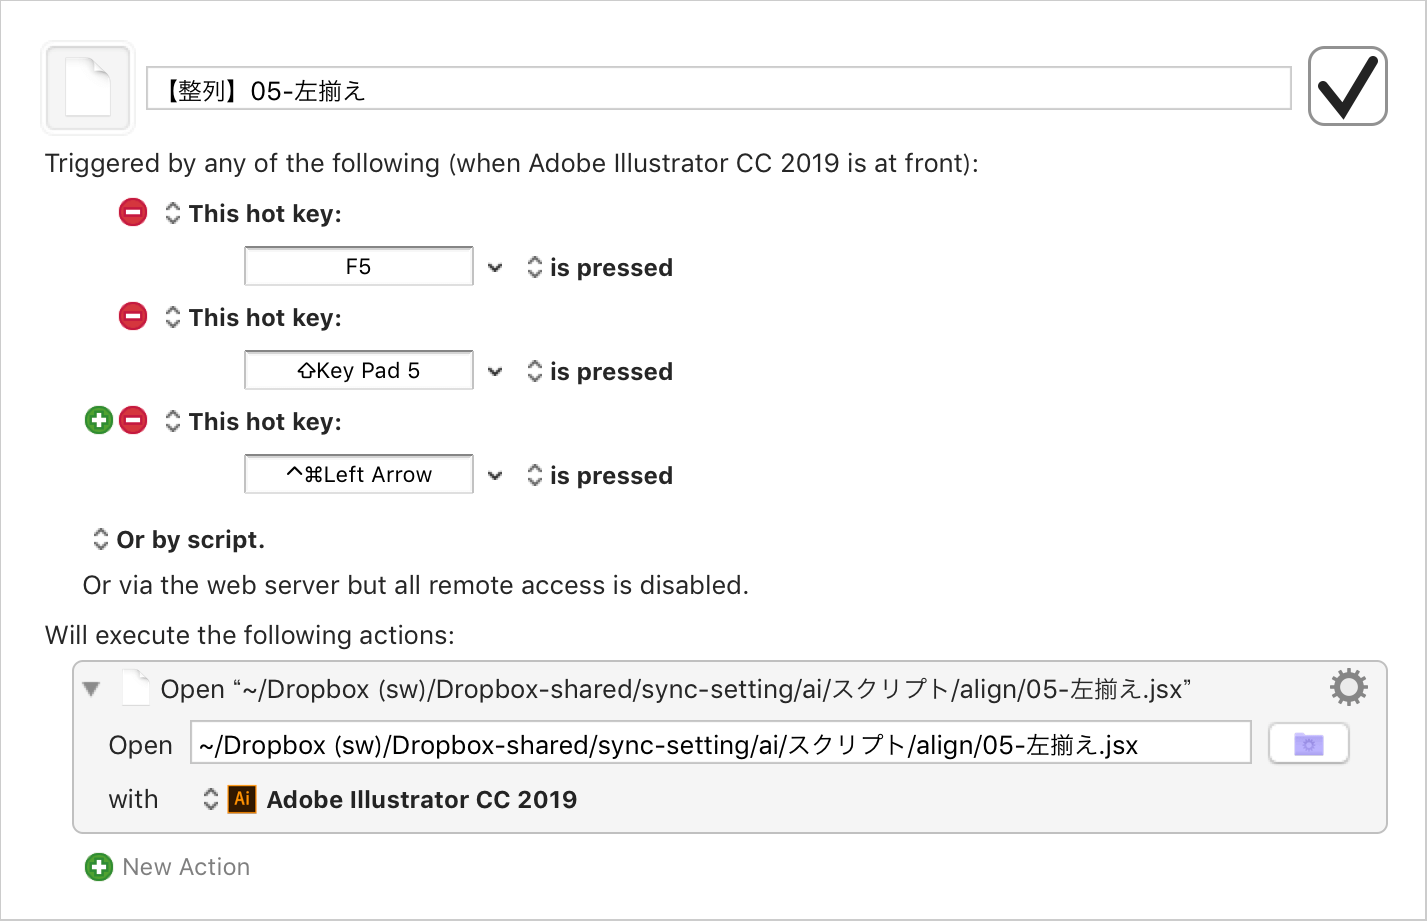
Task: Toggle the macro enabled checkmark
Action: click(1347, 86)
